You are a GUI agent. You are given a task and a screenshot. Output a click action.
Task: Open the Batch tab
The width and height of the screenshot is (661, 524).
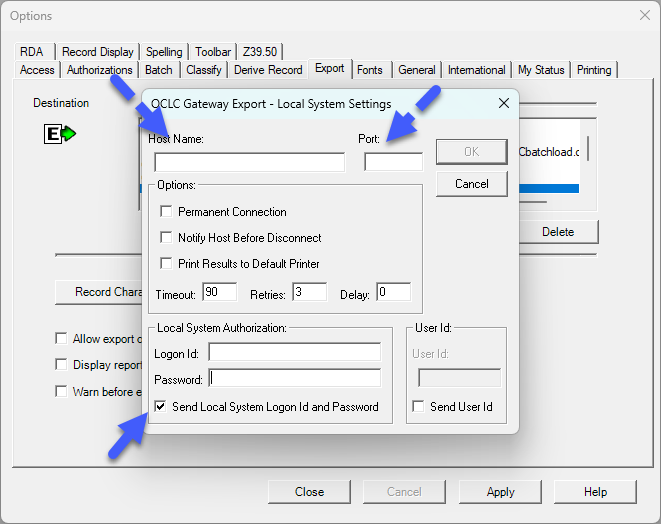pos(159,70)
